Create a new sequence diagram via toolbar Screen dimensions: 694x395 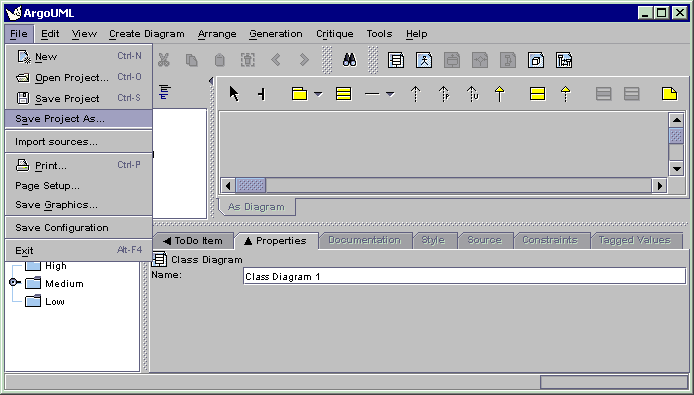(564, 60)
